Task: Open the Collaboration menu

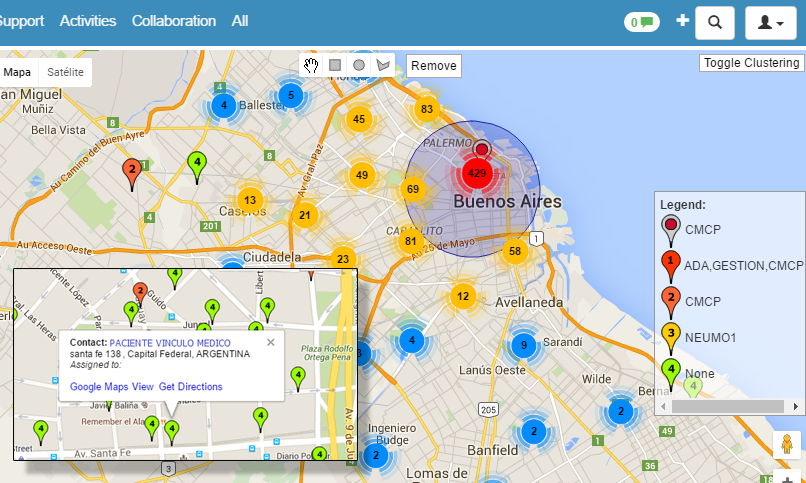Action: (x=173, y=21)
